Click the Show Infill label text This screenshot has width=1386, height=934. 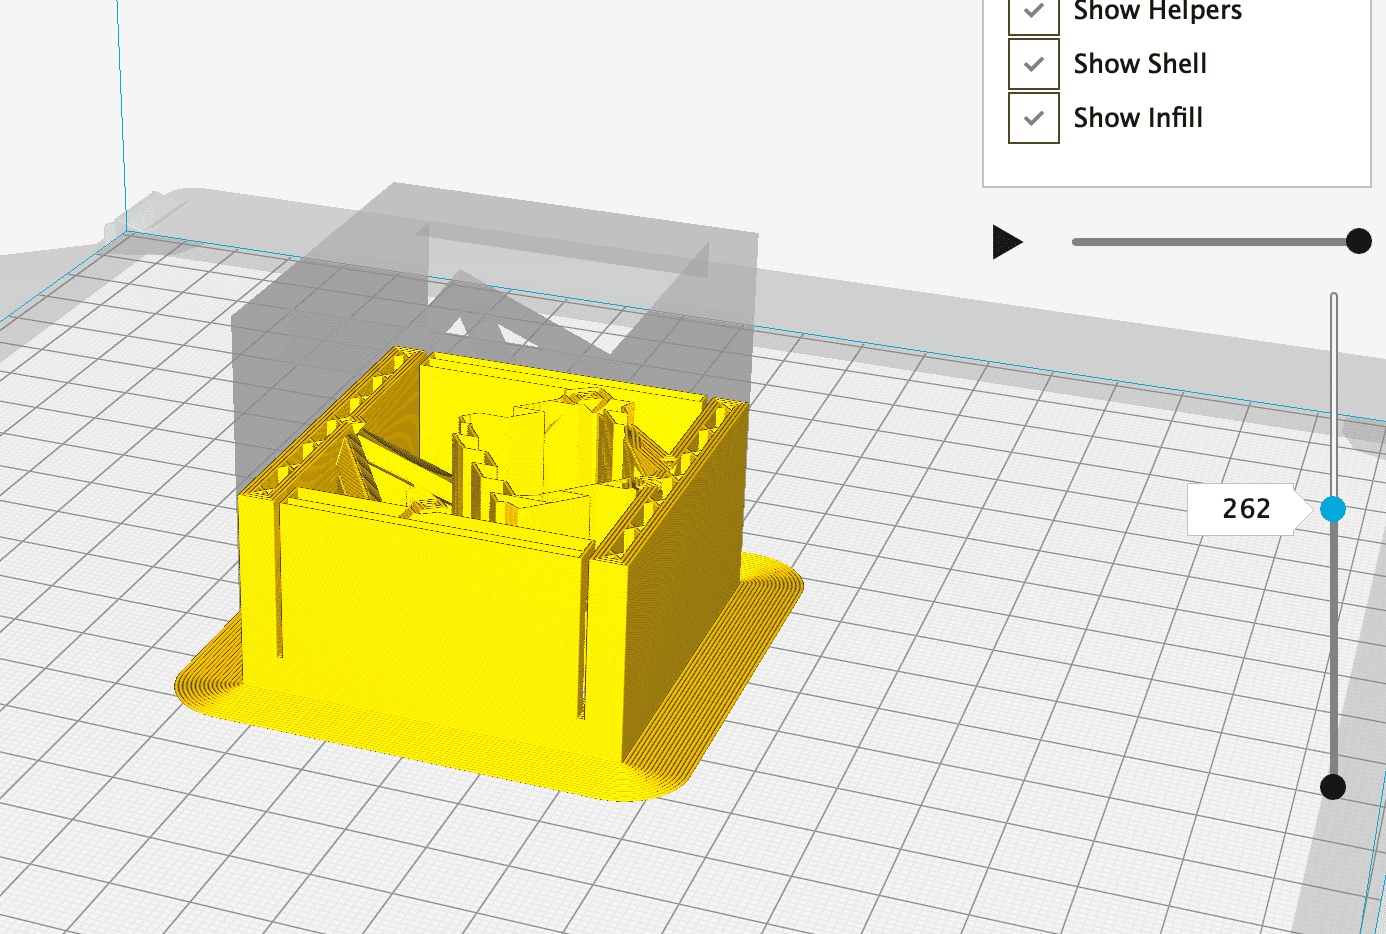1138,118
